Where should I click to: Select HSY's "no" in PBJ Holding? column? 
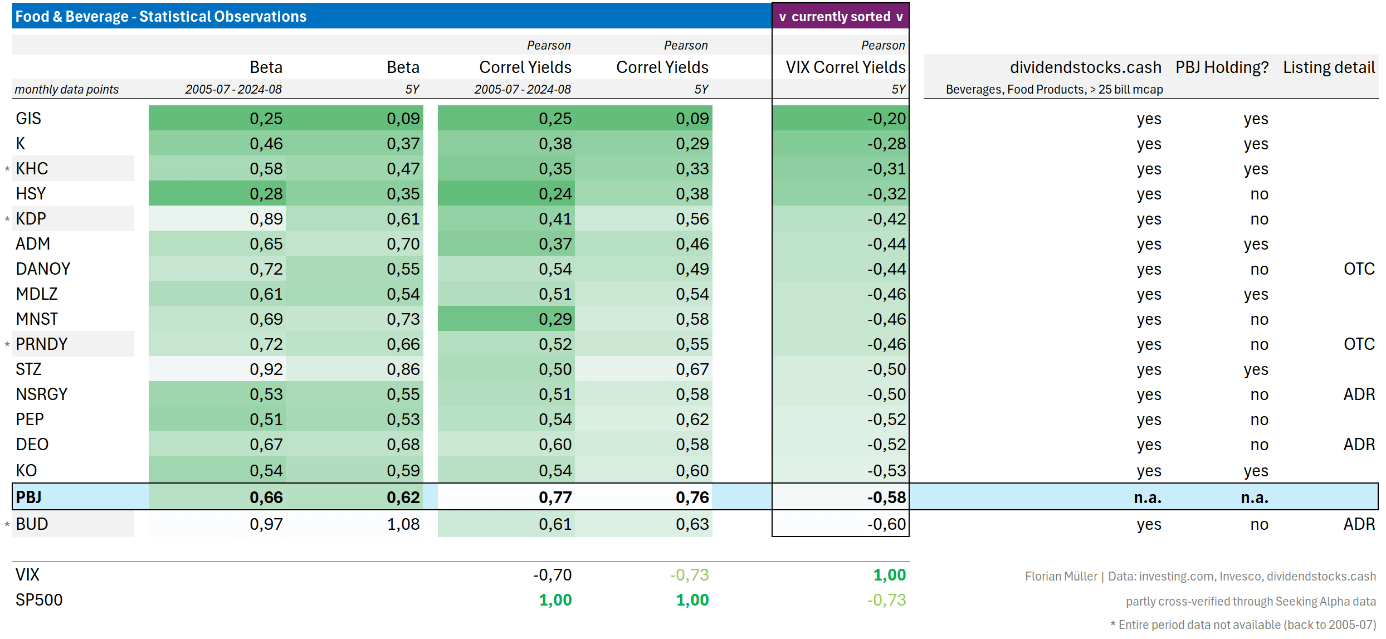tap(1259, 193)
